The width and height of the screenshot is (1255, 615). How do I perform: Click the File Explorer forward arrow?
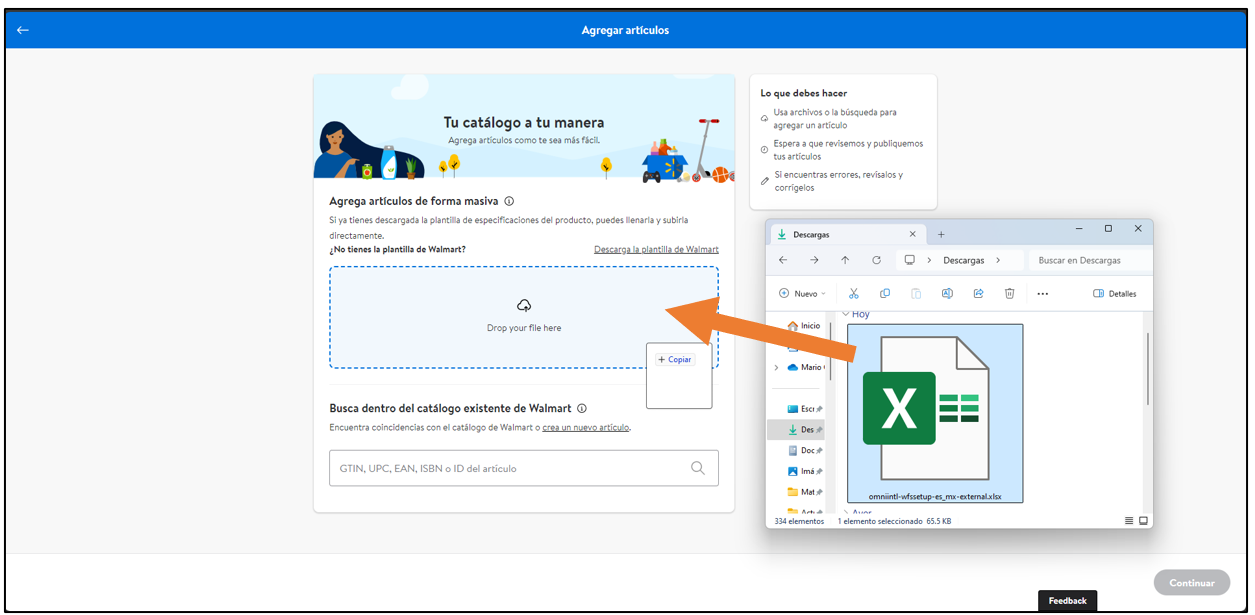pos(814,260)
